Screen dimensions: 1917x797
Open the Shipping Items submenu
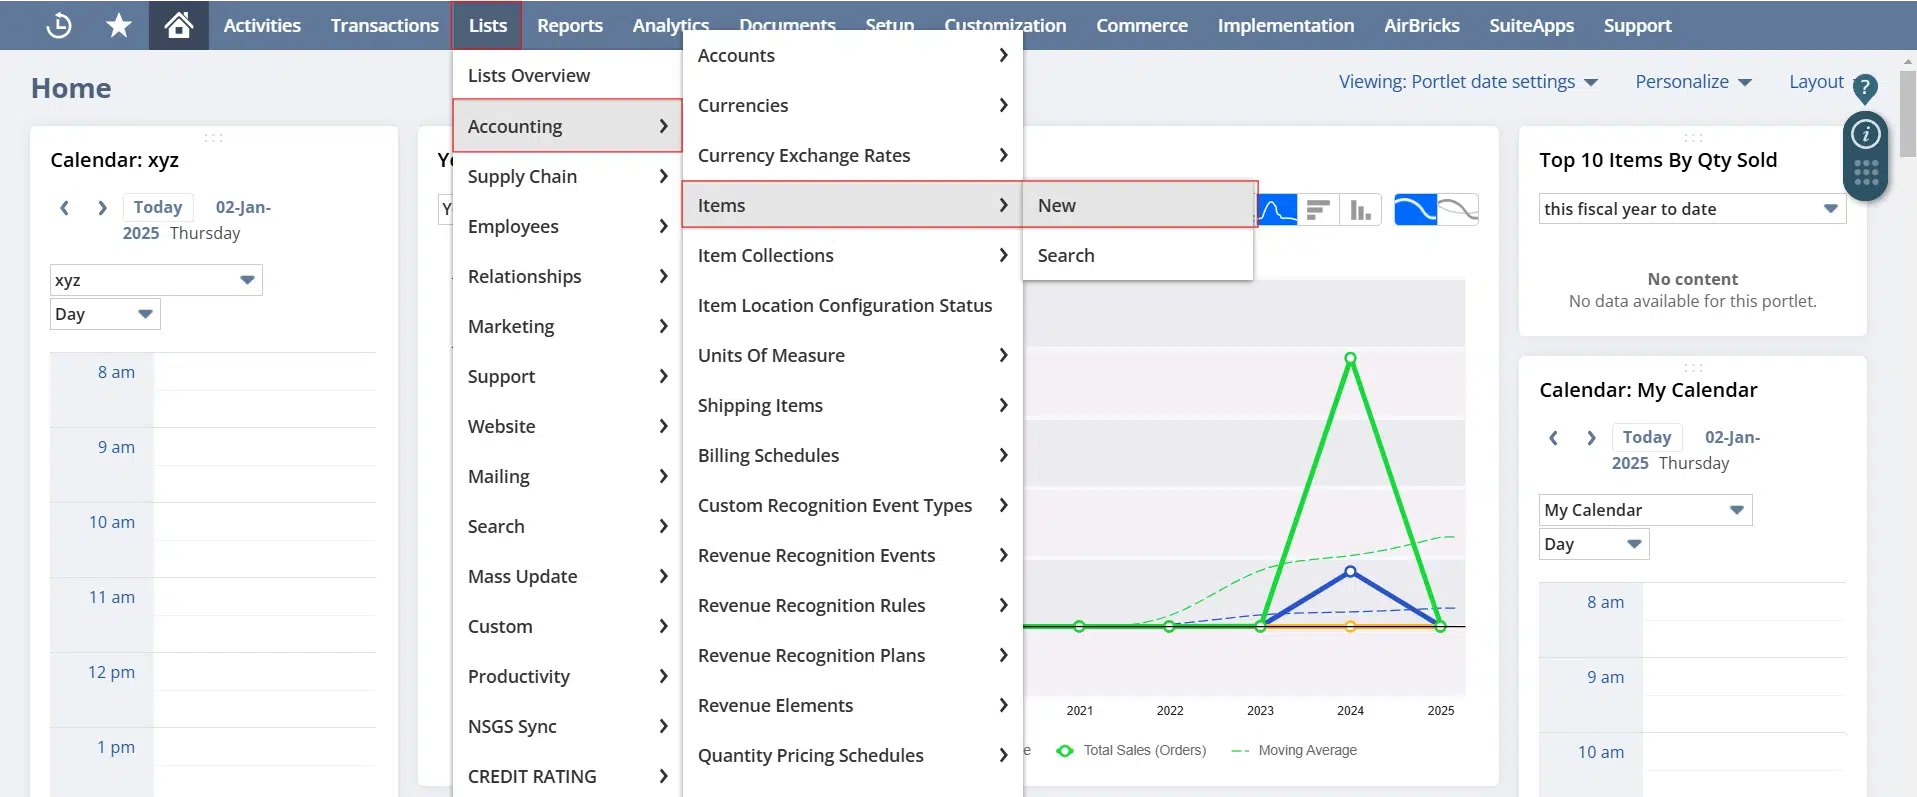point(852,405)
